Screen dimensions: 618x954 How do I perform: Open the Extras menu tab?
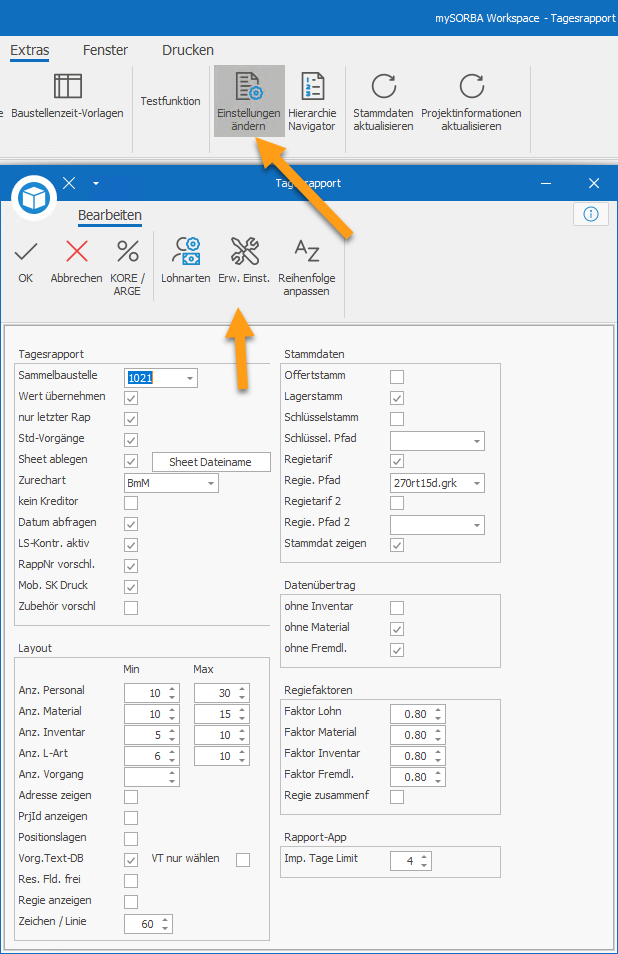(30, 50)
